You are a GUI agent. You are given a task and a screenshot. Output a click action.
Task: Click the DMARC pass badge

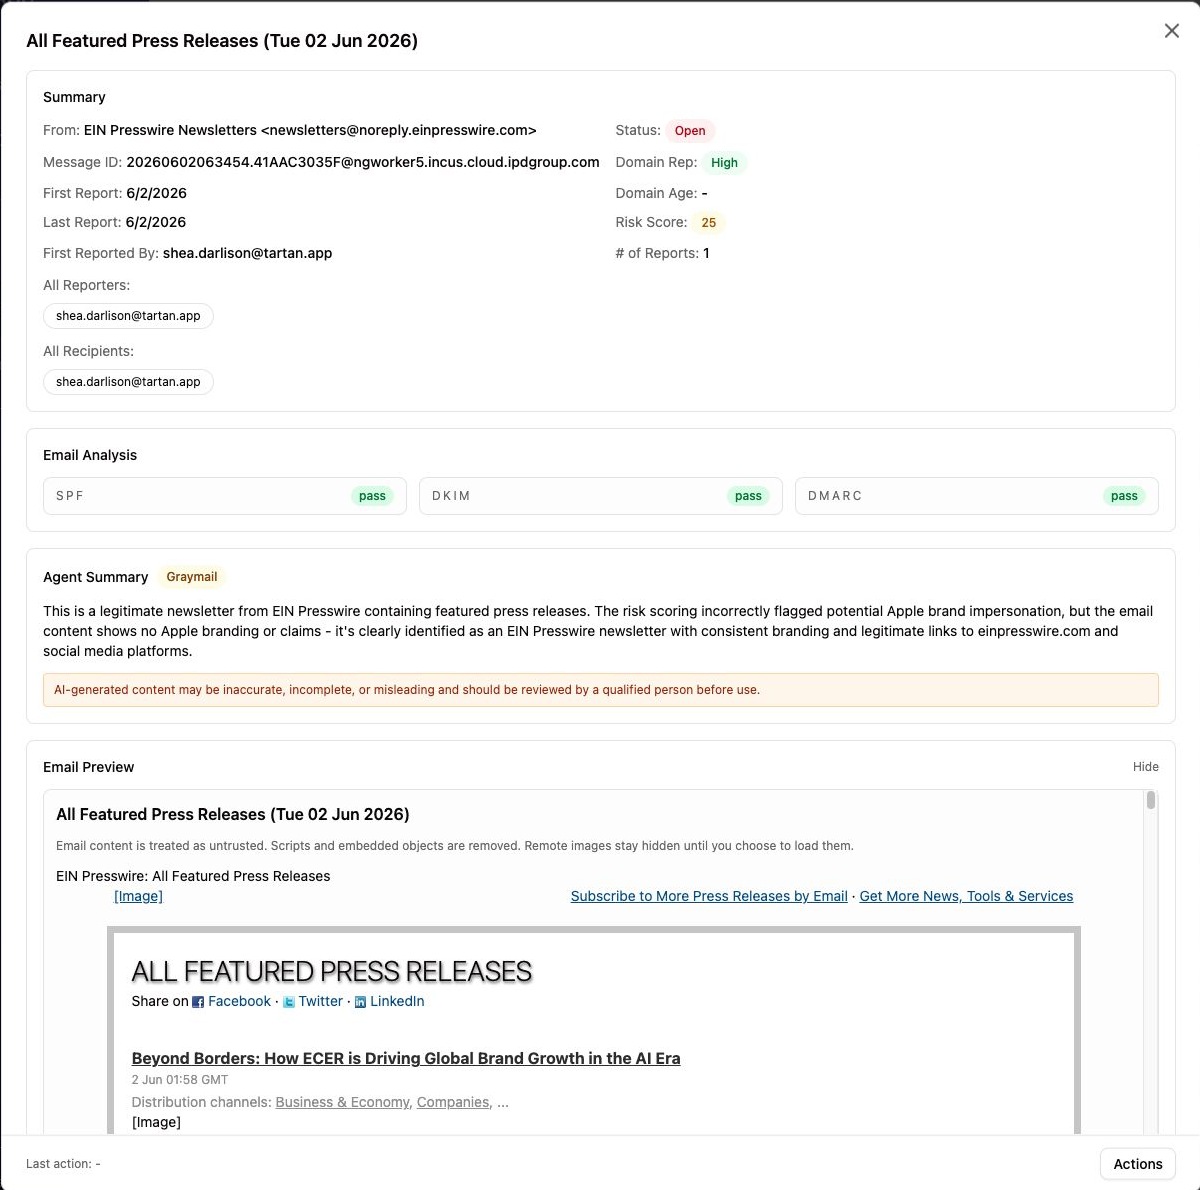click(1124, 496)
